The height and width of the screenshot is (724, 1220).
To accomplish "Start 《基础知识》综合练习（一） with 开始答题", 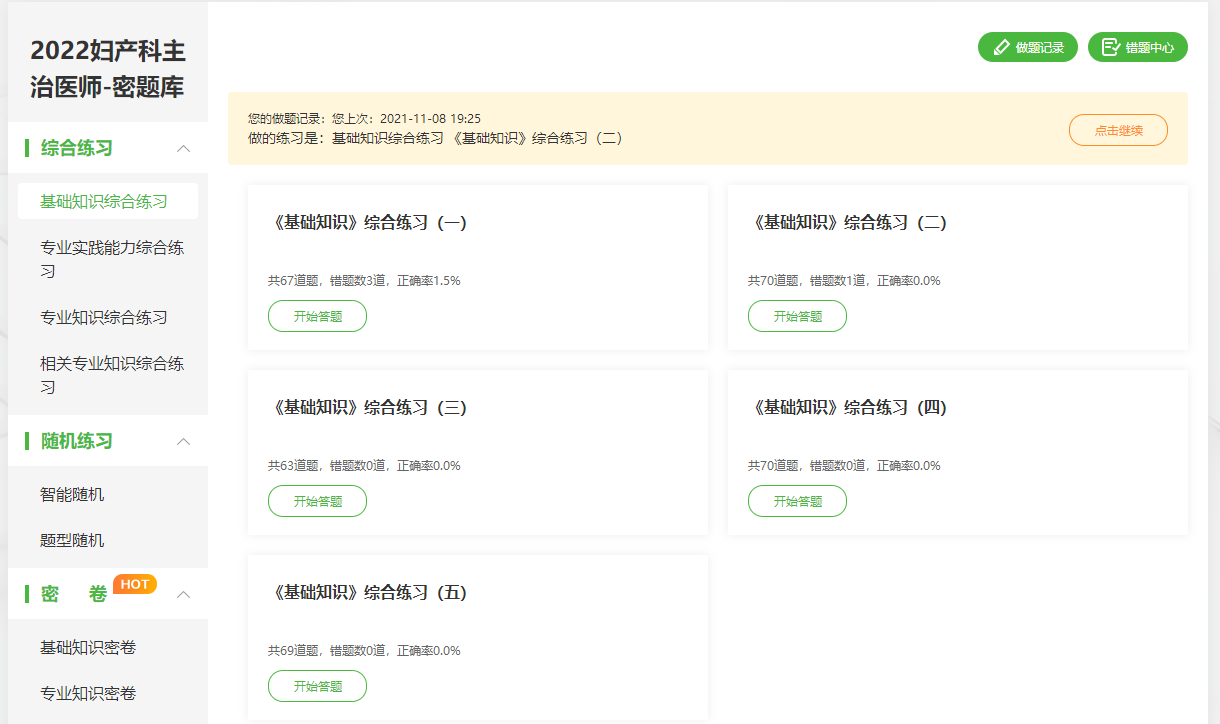I will point(317,316).
